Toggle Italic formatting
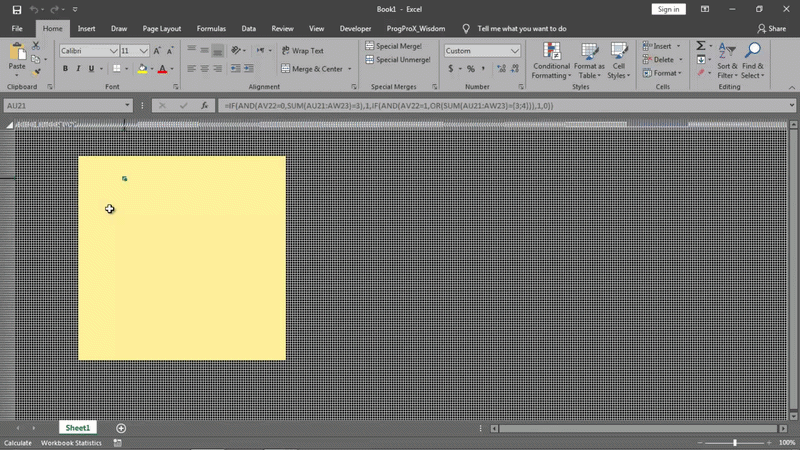Image resolution: width=800 pixels, height=450 pixels. pyautogui.click(x=78, y=68)
